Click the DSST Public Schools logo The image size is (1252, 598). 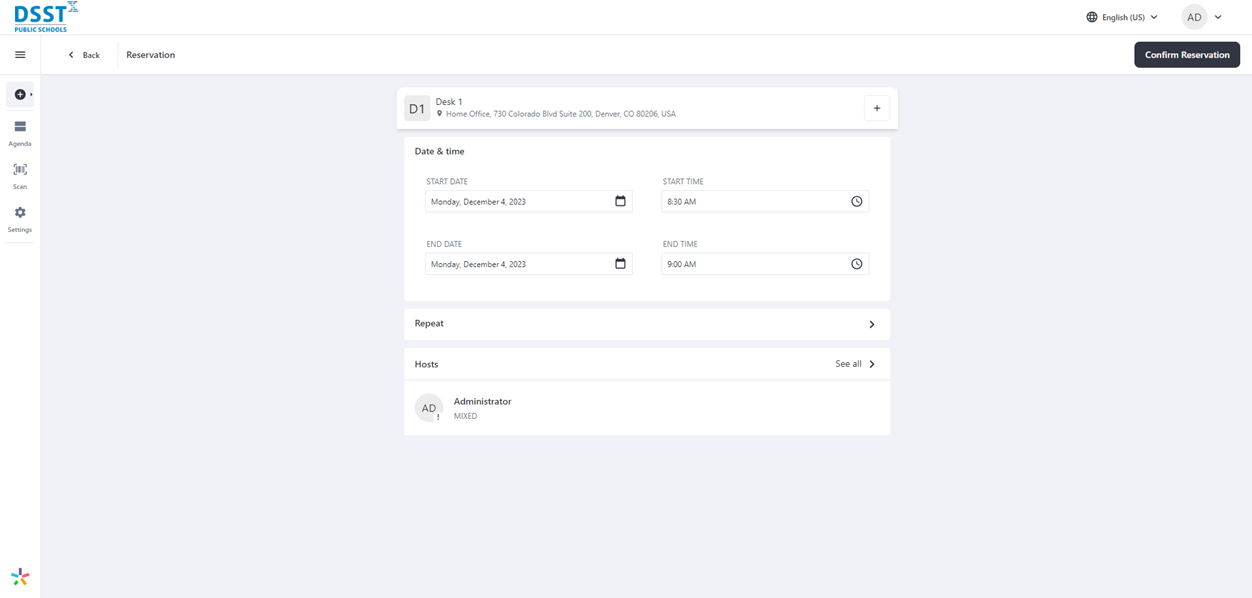46,17
